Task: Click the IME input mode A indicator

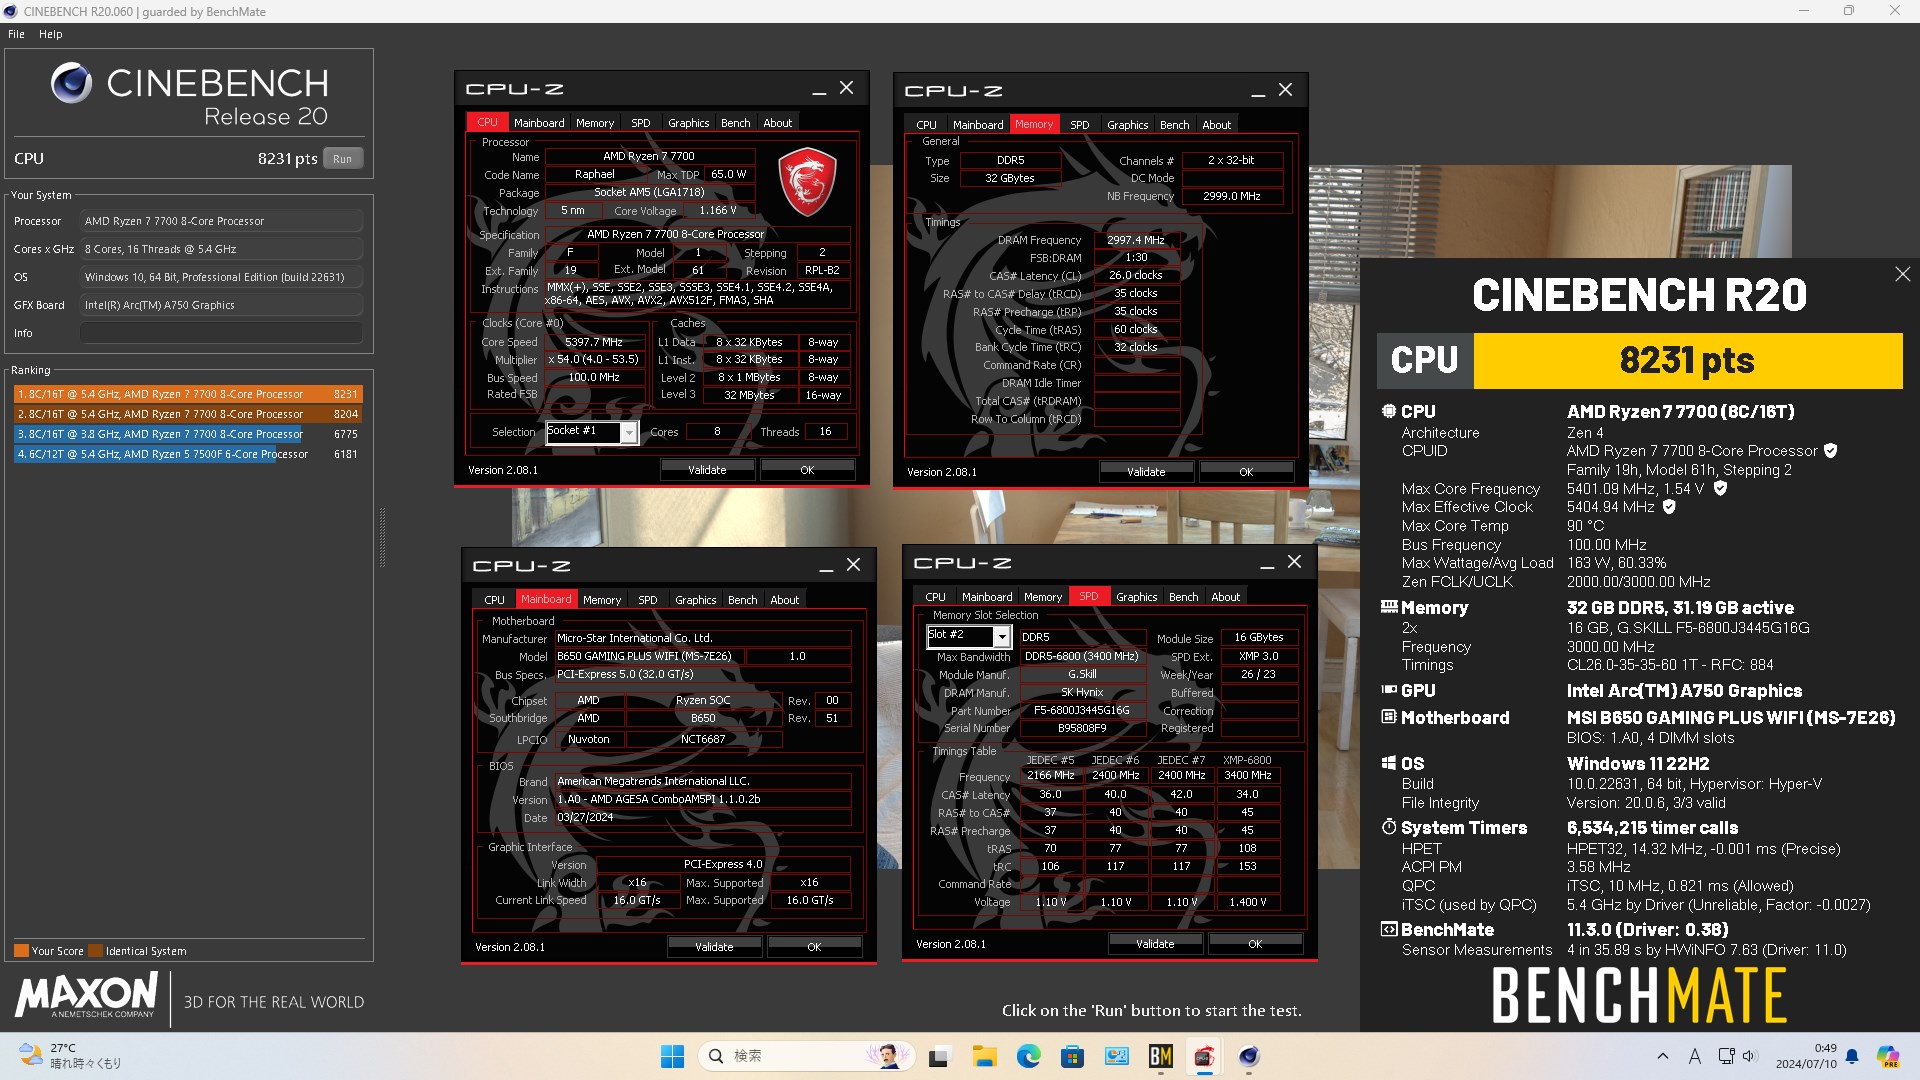Action: (x=1694, y=1056)
